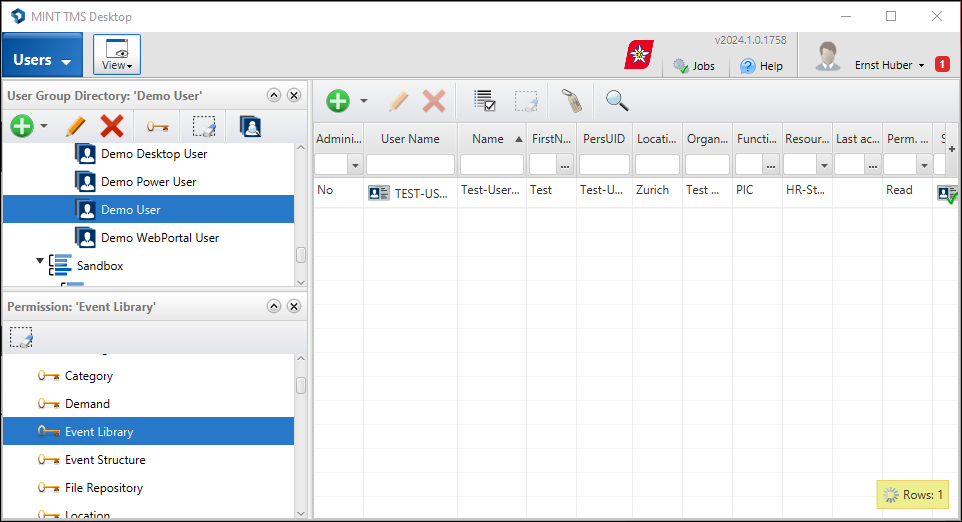Click the tag label icon
Screen dimensions: 962x522
pyautogui.click(x=572, y=101)
